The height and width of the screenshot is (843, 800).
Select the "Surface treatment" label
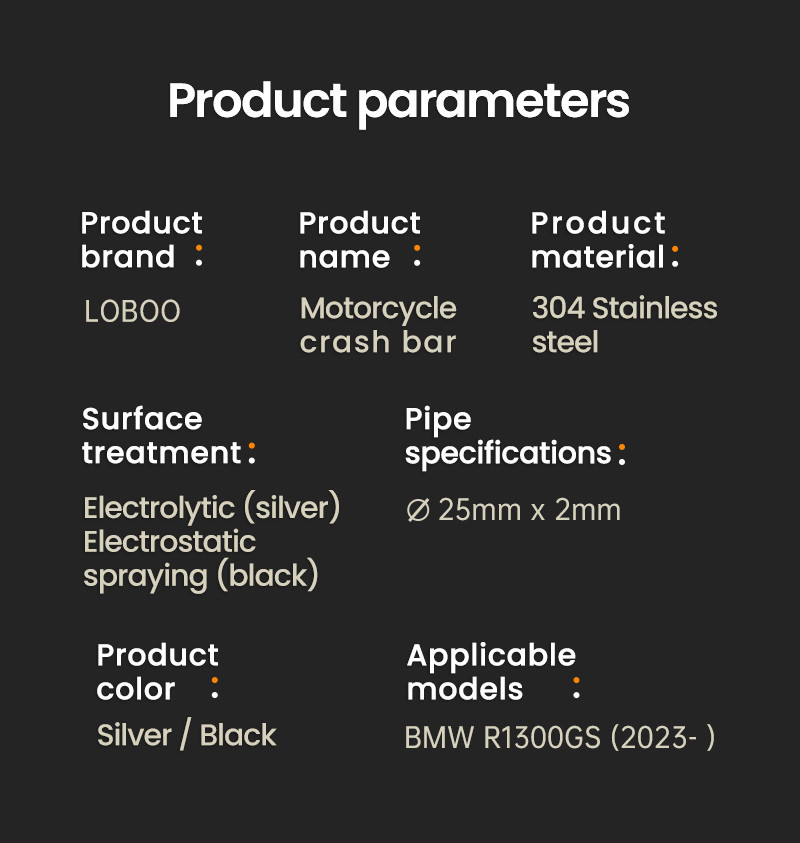coord(161,436)
